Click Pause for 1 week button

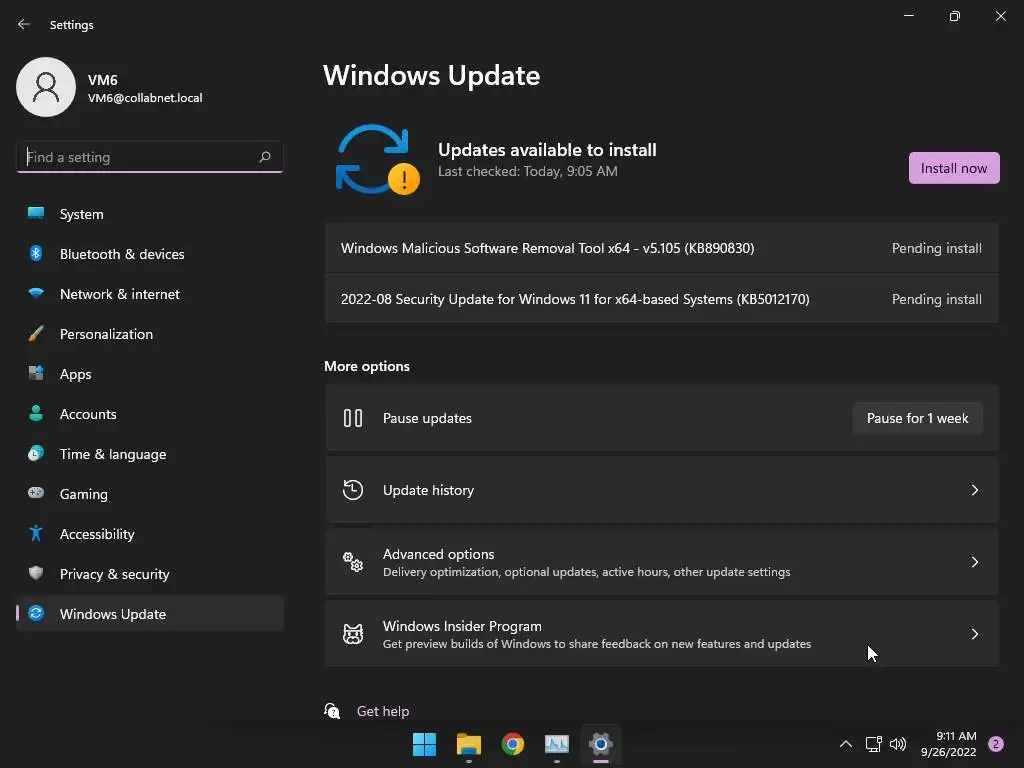pos(918,418)
